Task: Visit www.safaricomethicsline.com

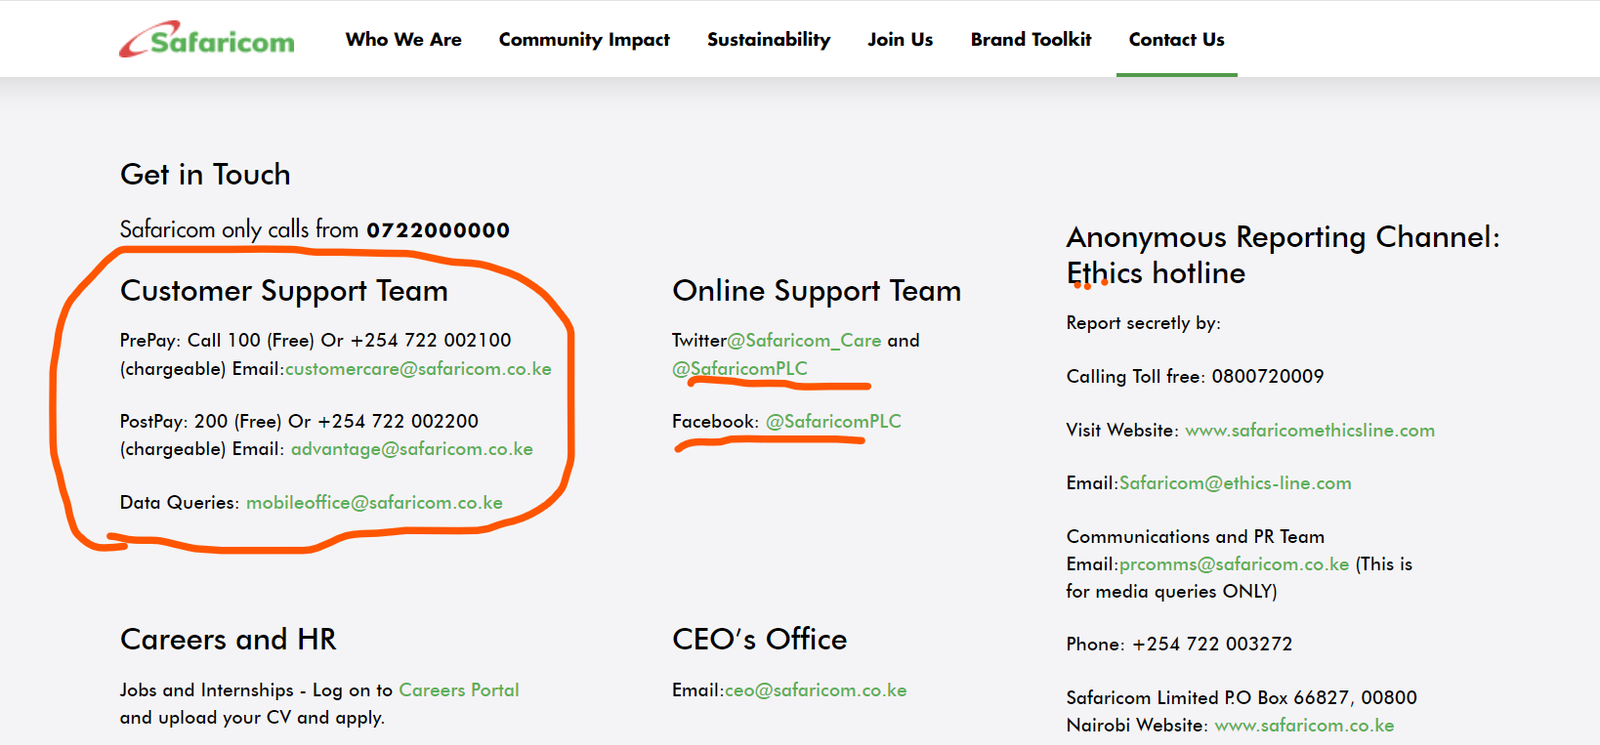Action: [x=1310, y=430]
